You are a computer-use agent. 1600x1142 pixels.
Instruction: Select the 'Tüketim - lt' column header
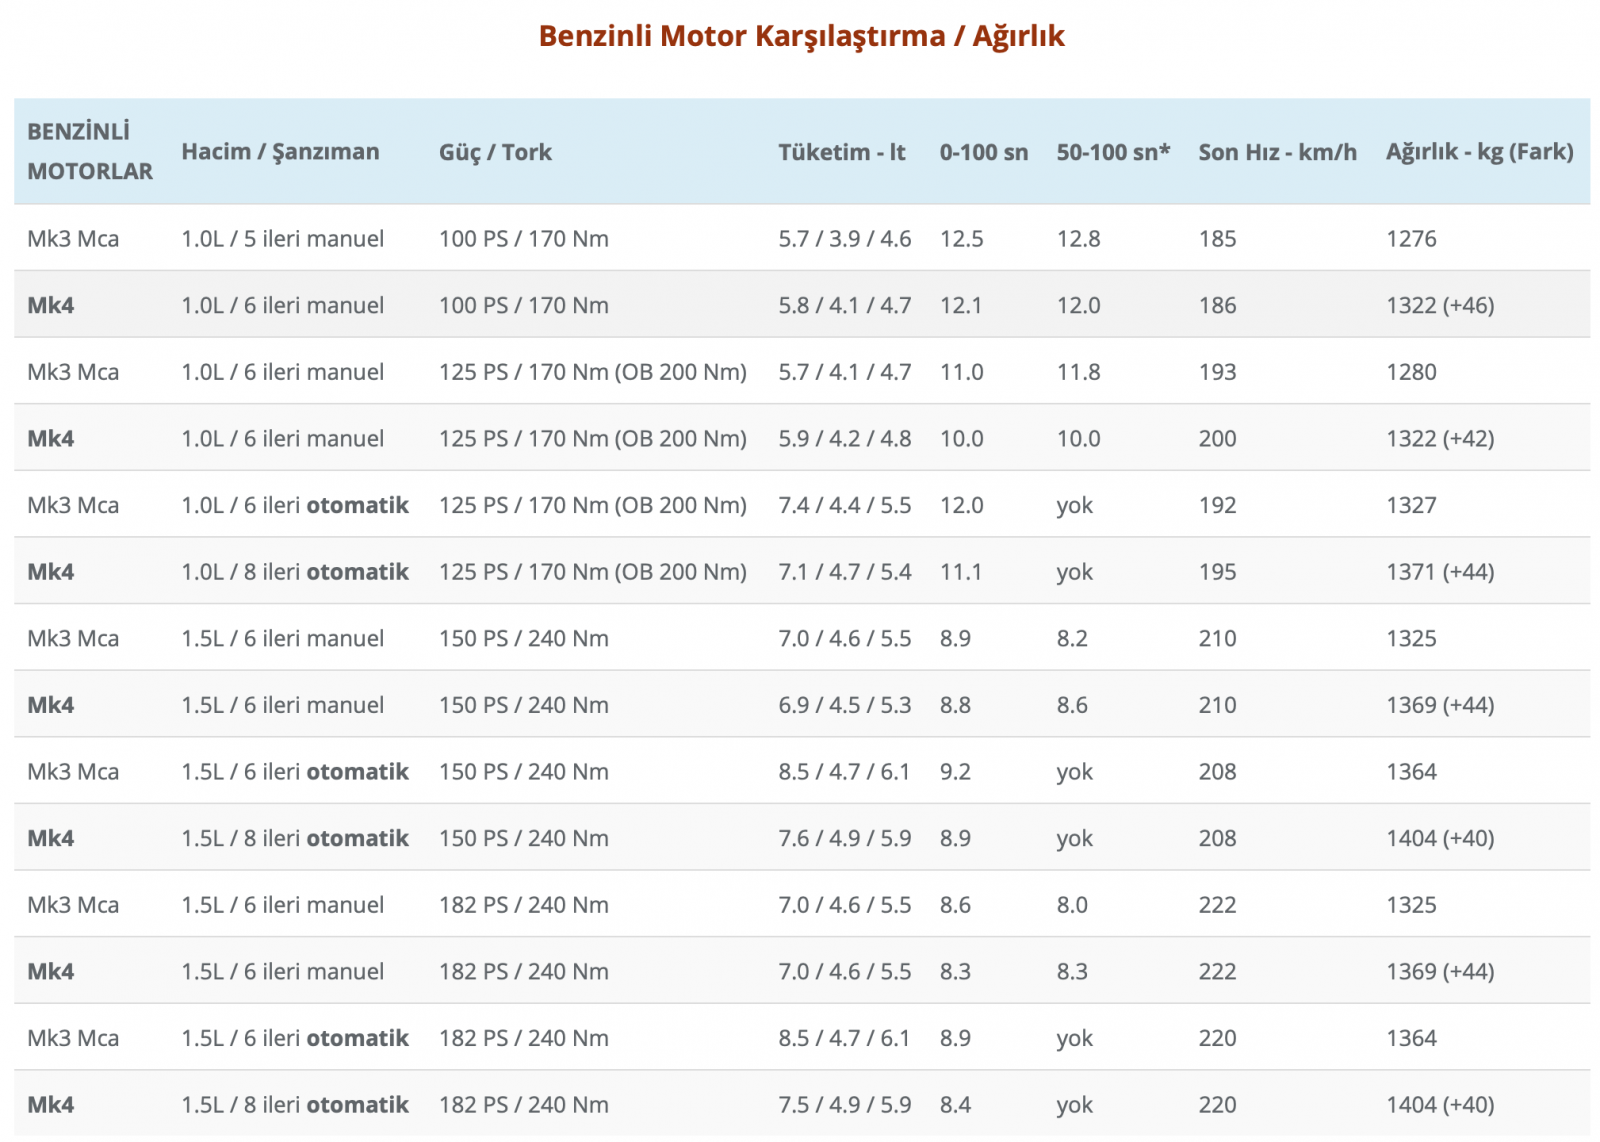[x=842, y=152]
